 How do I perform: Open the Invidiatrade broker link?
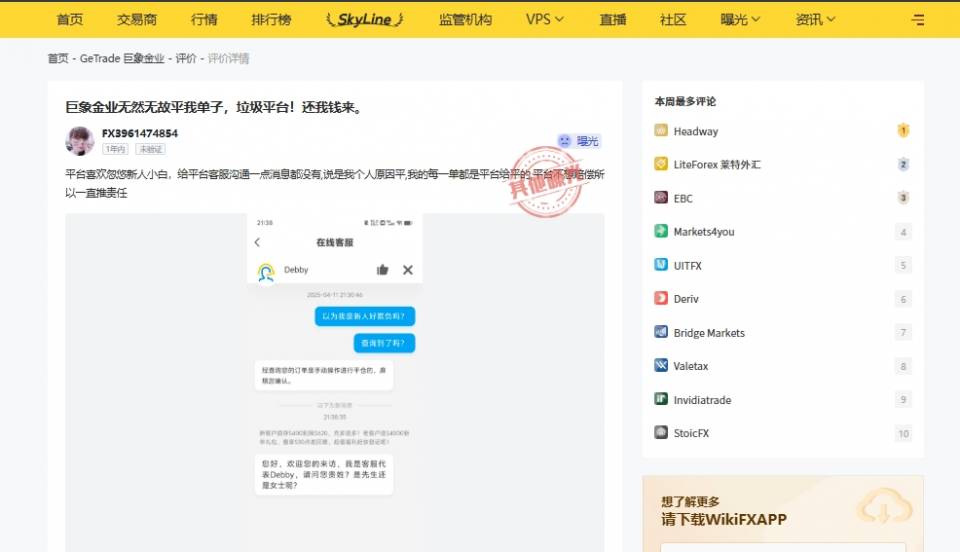(702, 400)
